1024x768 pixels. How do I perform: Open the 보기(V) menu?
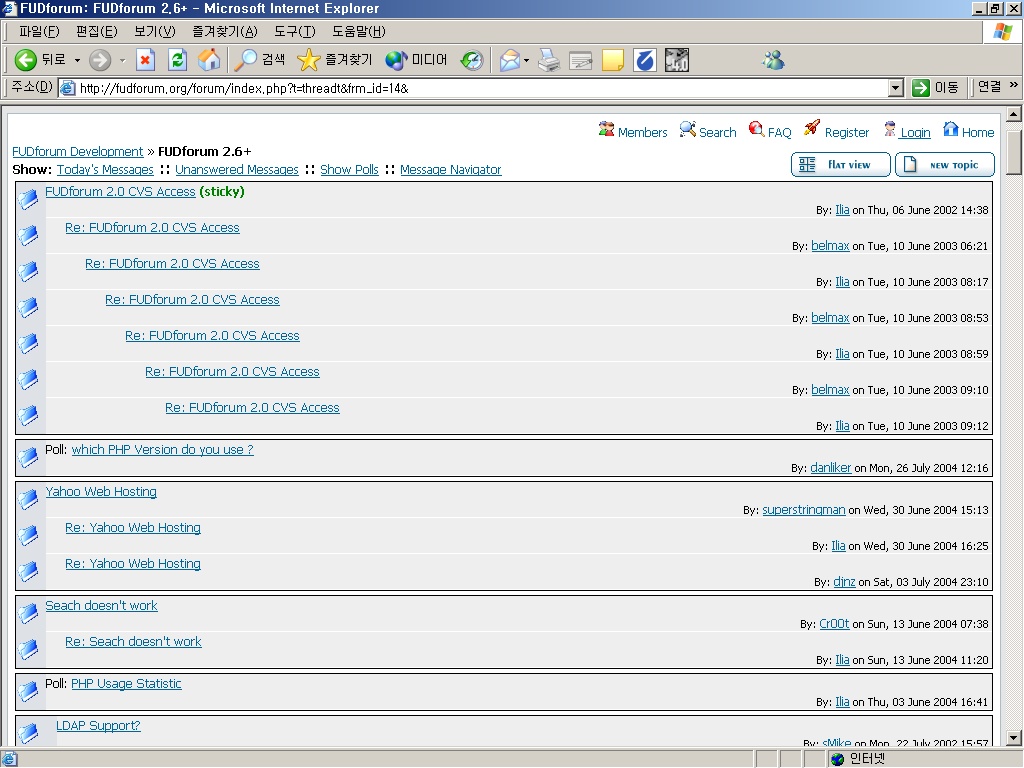pos(155,31)
